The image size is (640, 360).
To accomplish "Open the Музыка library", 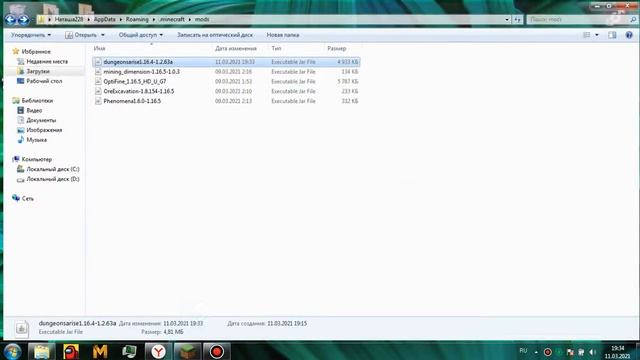I will point(36,140).
